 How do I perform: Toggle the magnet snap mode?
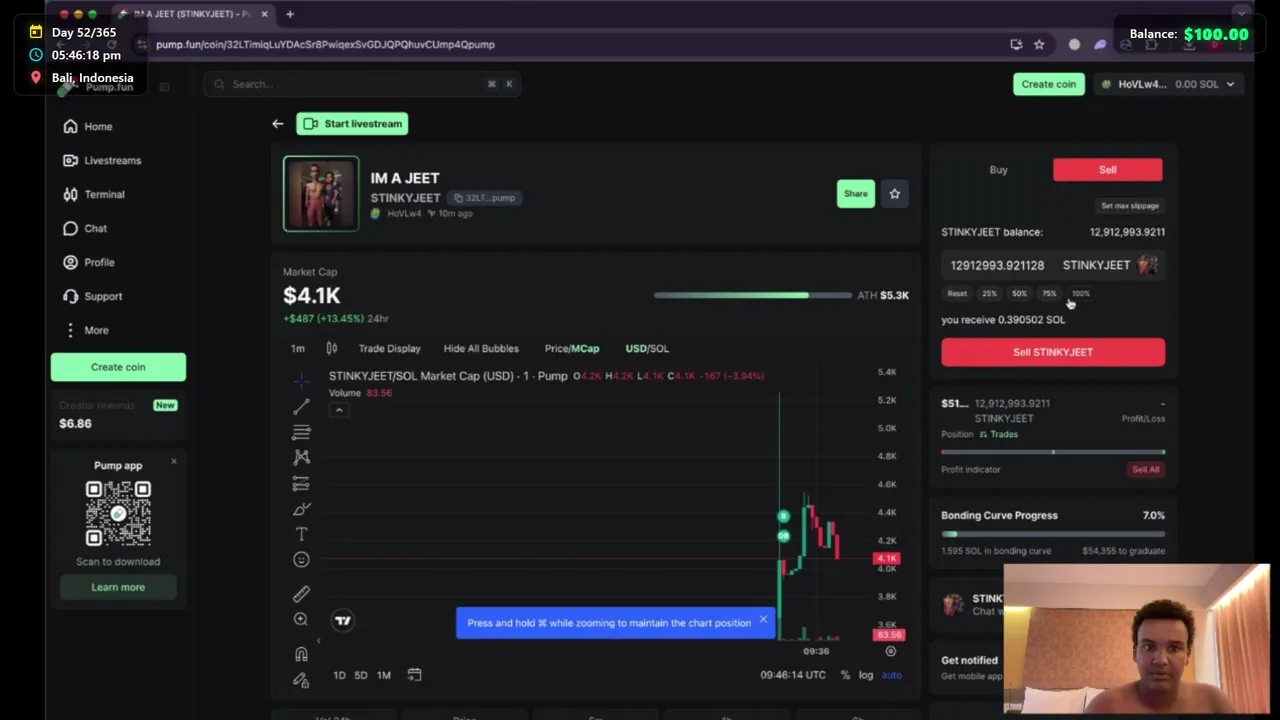click(301, 654)
